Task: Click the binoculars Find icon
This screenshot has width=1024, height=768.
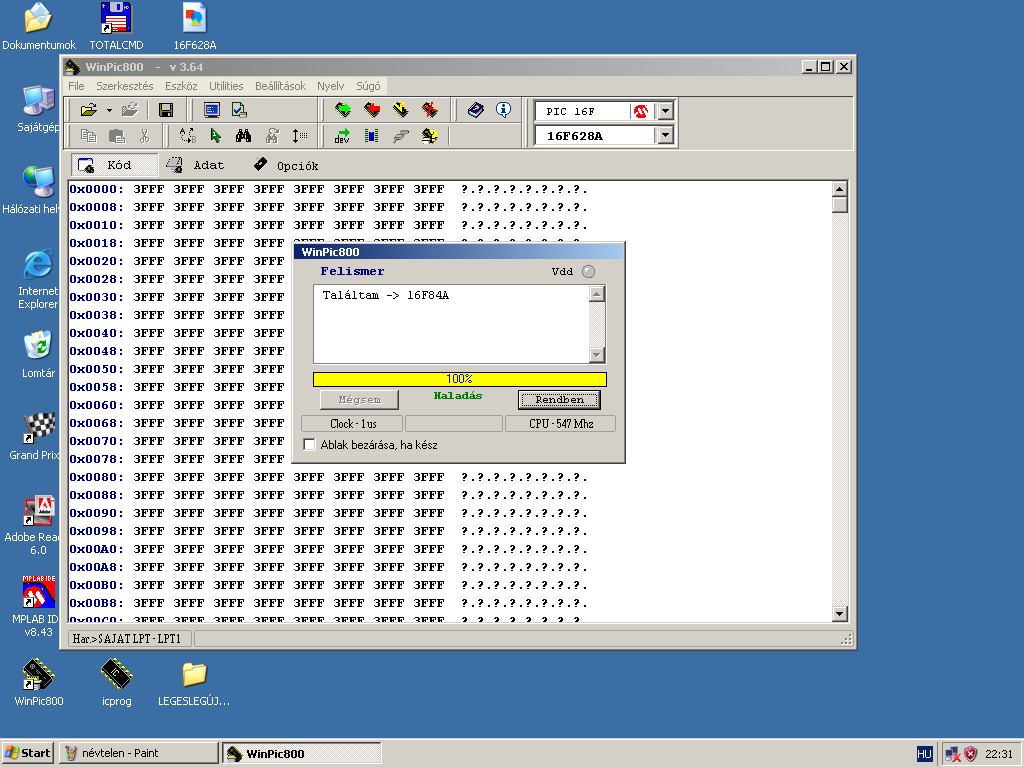Action: point(244,136)
